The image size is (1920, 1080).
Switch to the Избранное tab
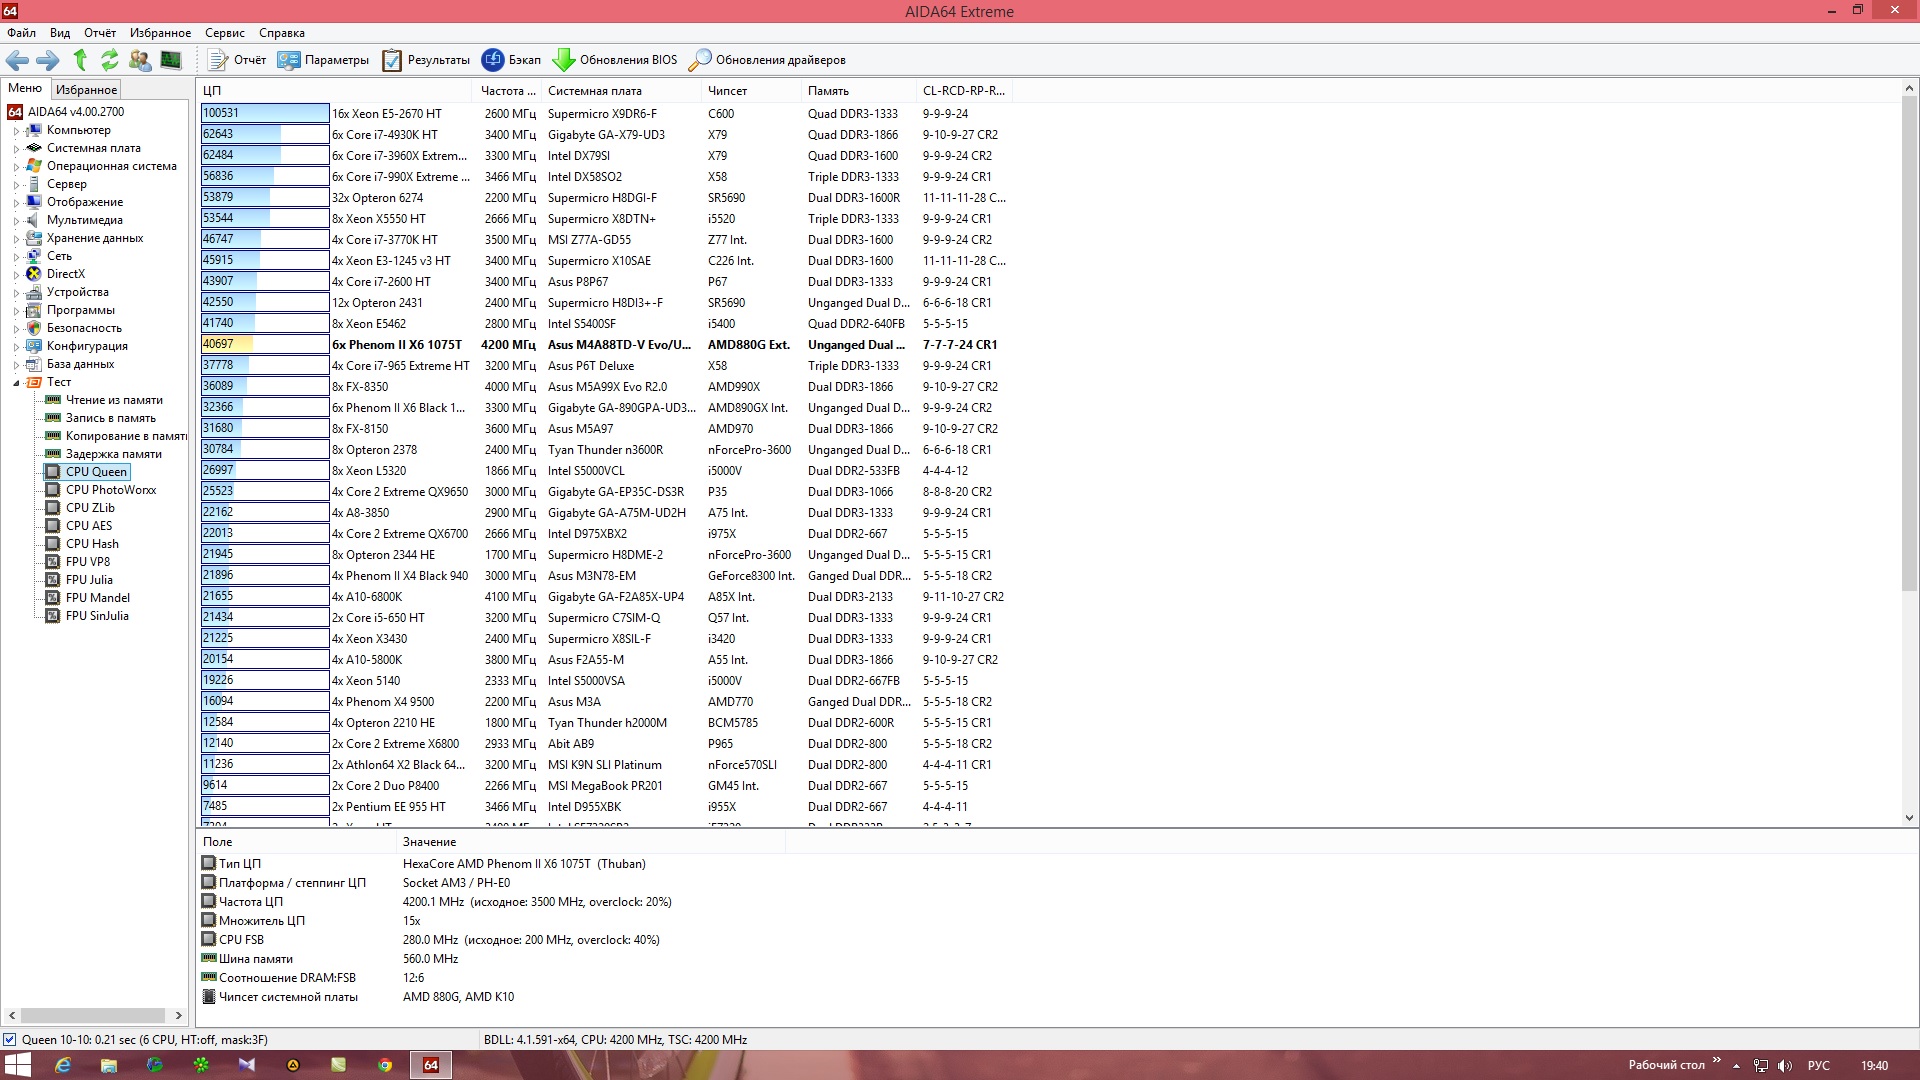tap(87, 90)
